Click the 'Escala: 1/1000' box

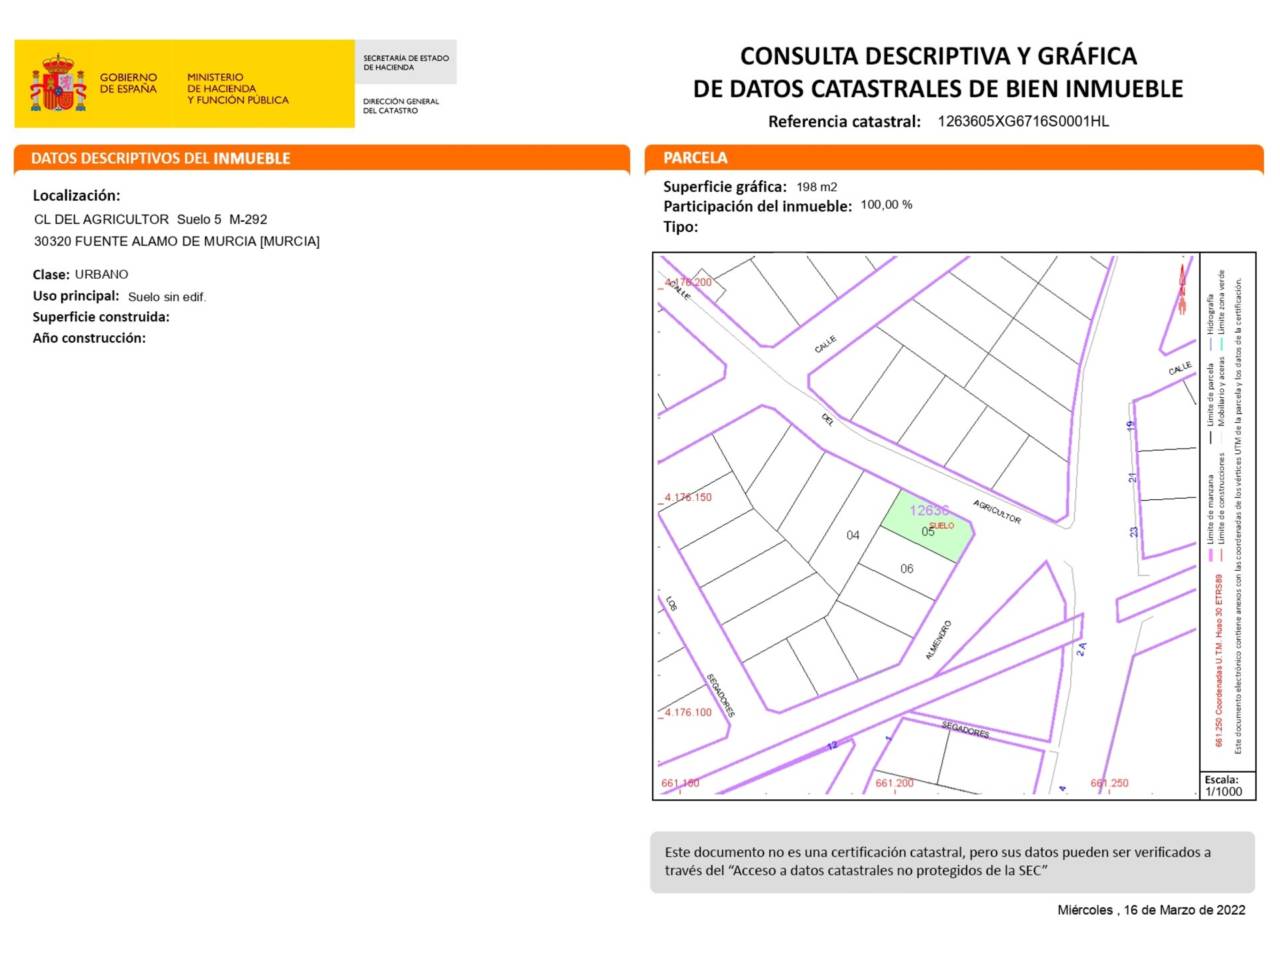[x=1227, y=785]
